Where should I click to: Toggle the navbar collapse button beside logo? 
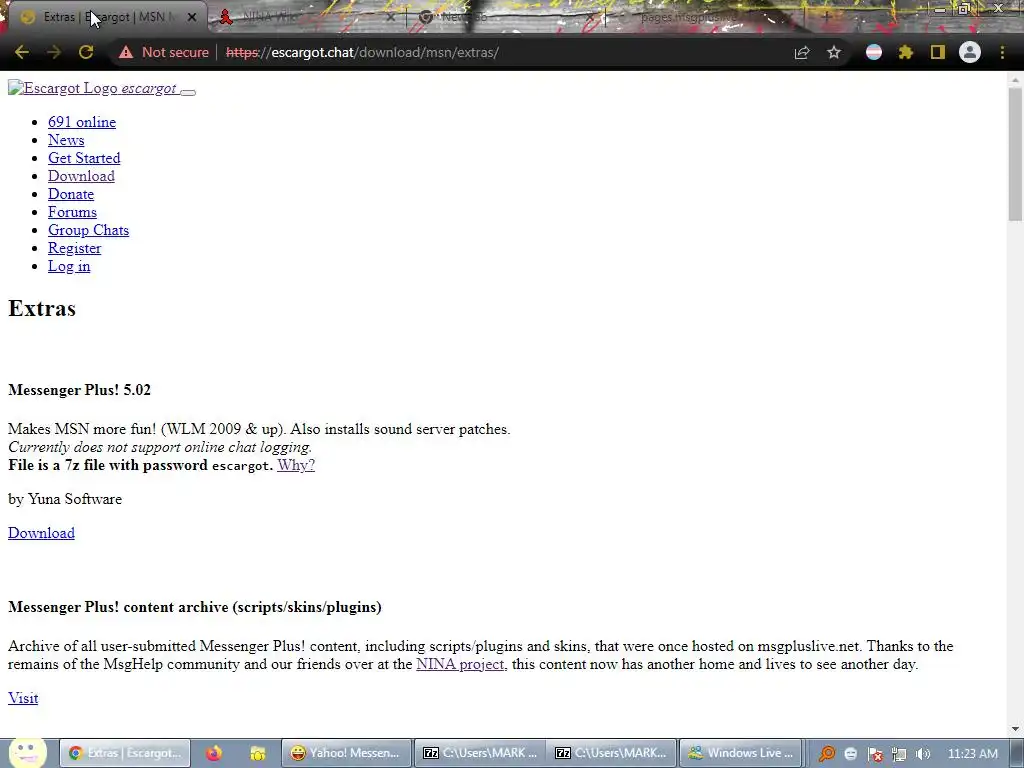coord(188,92)
